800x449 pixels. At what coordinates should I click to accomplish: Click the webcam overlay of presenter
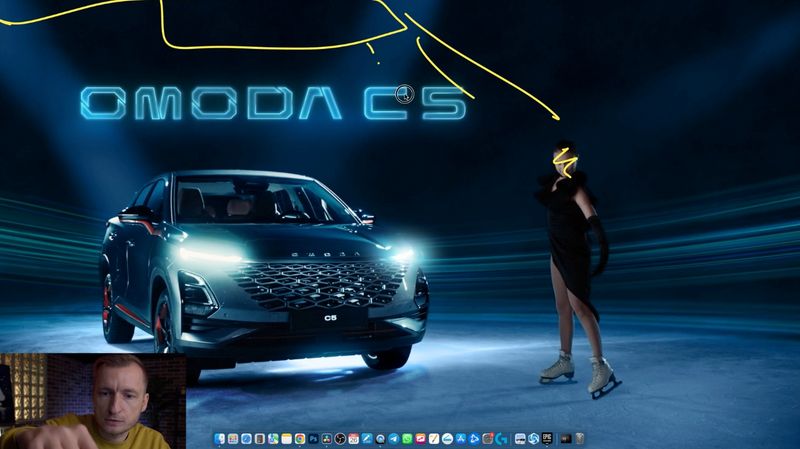(x=93, y=401)
